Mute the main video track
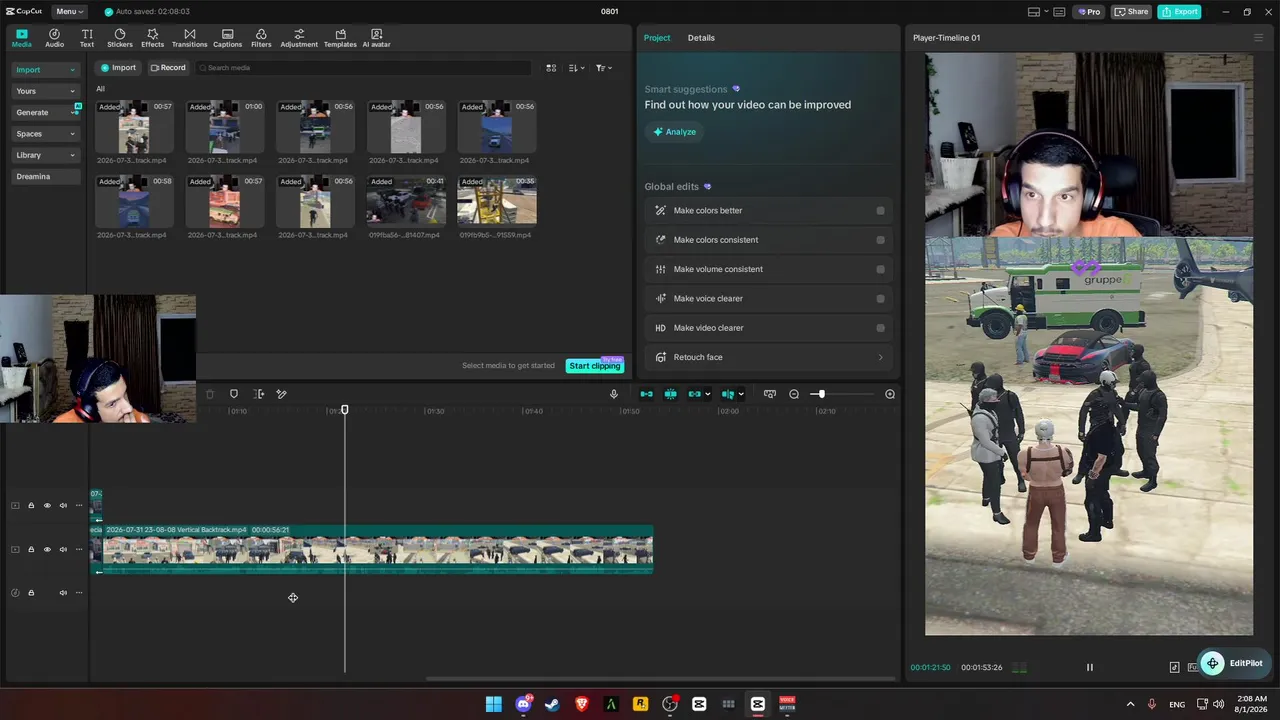The image size is (1280, 720). point(63,549)
